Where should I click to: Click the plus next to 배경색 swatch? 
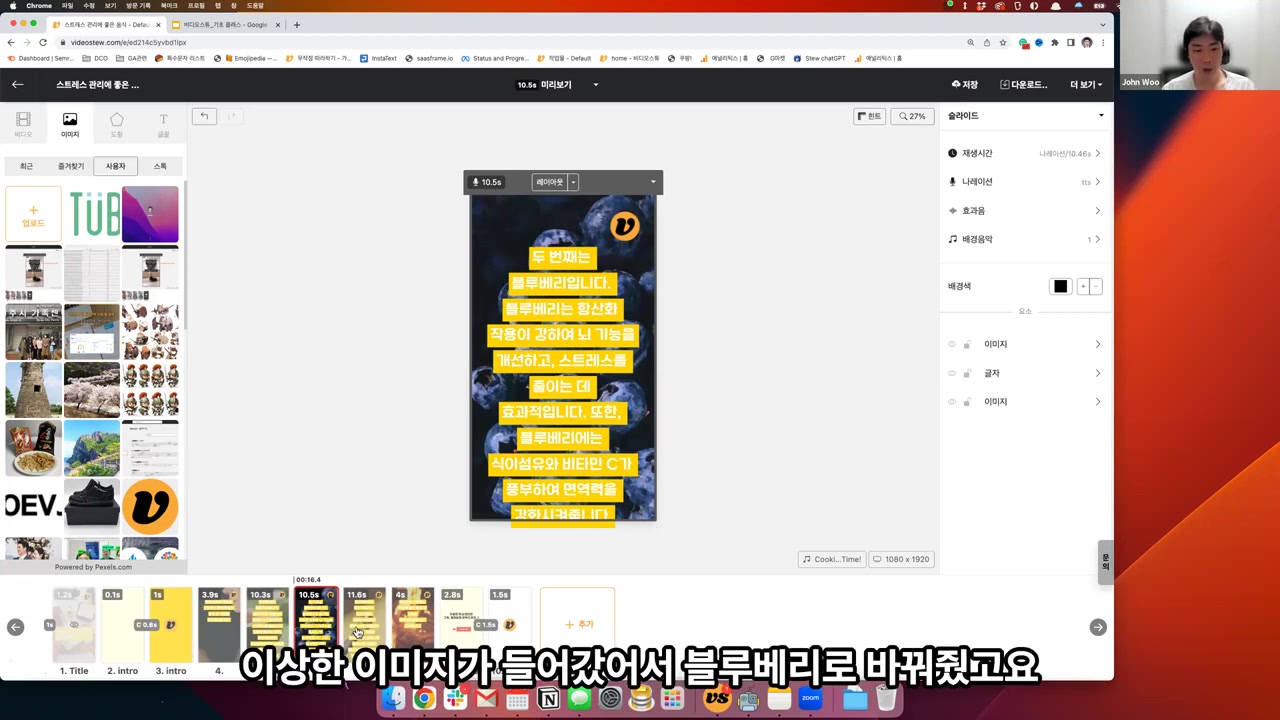point(1082,287)
